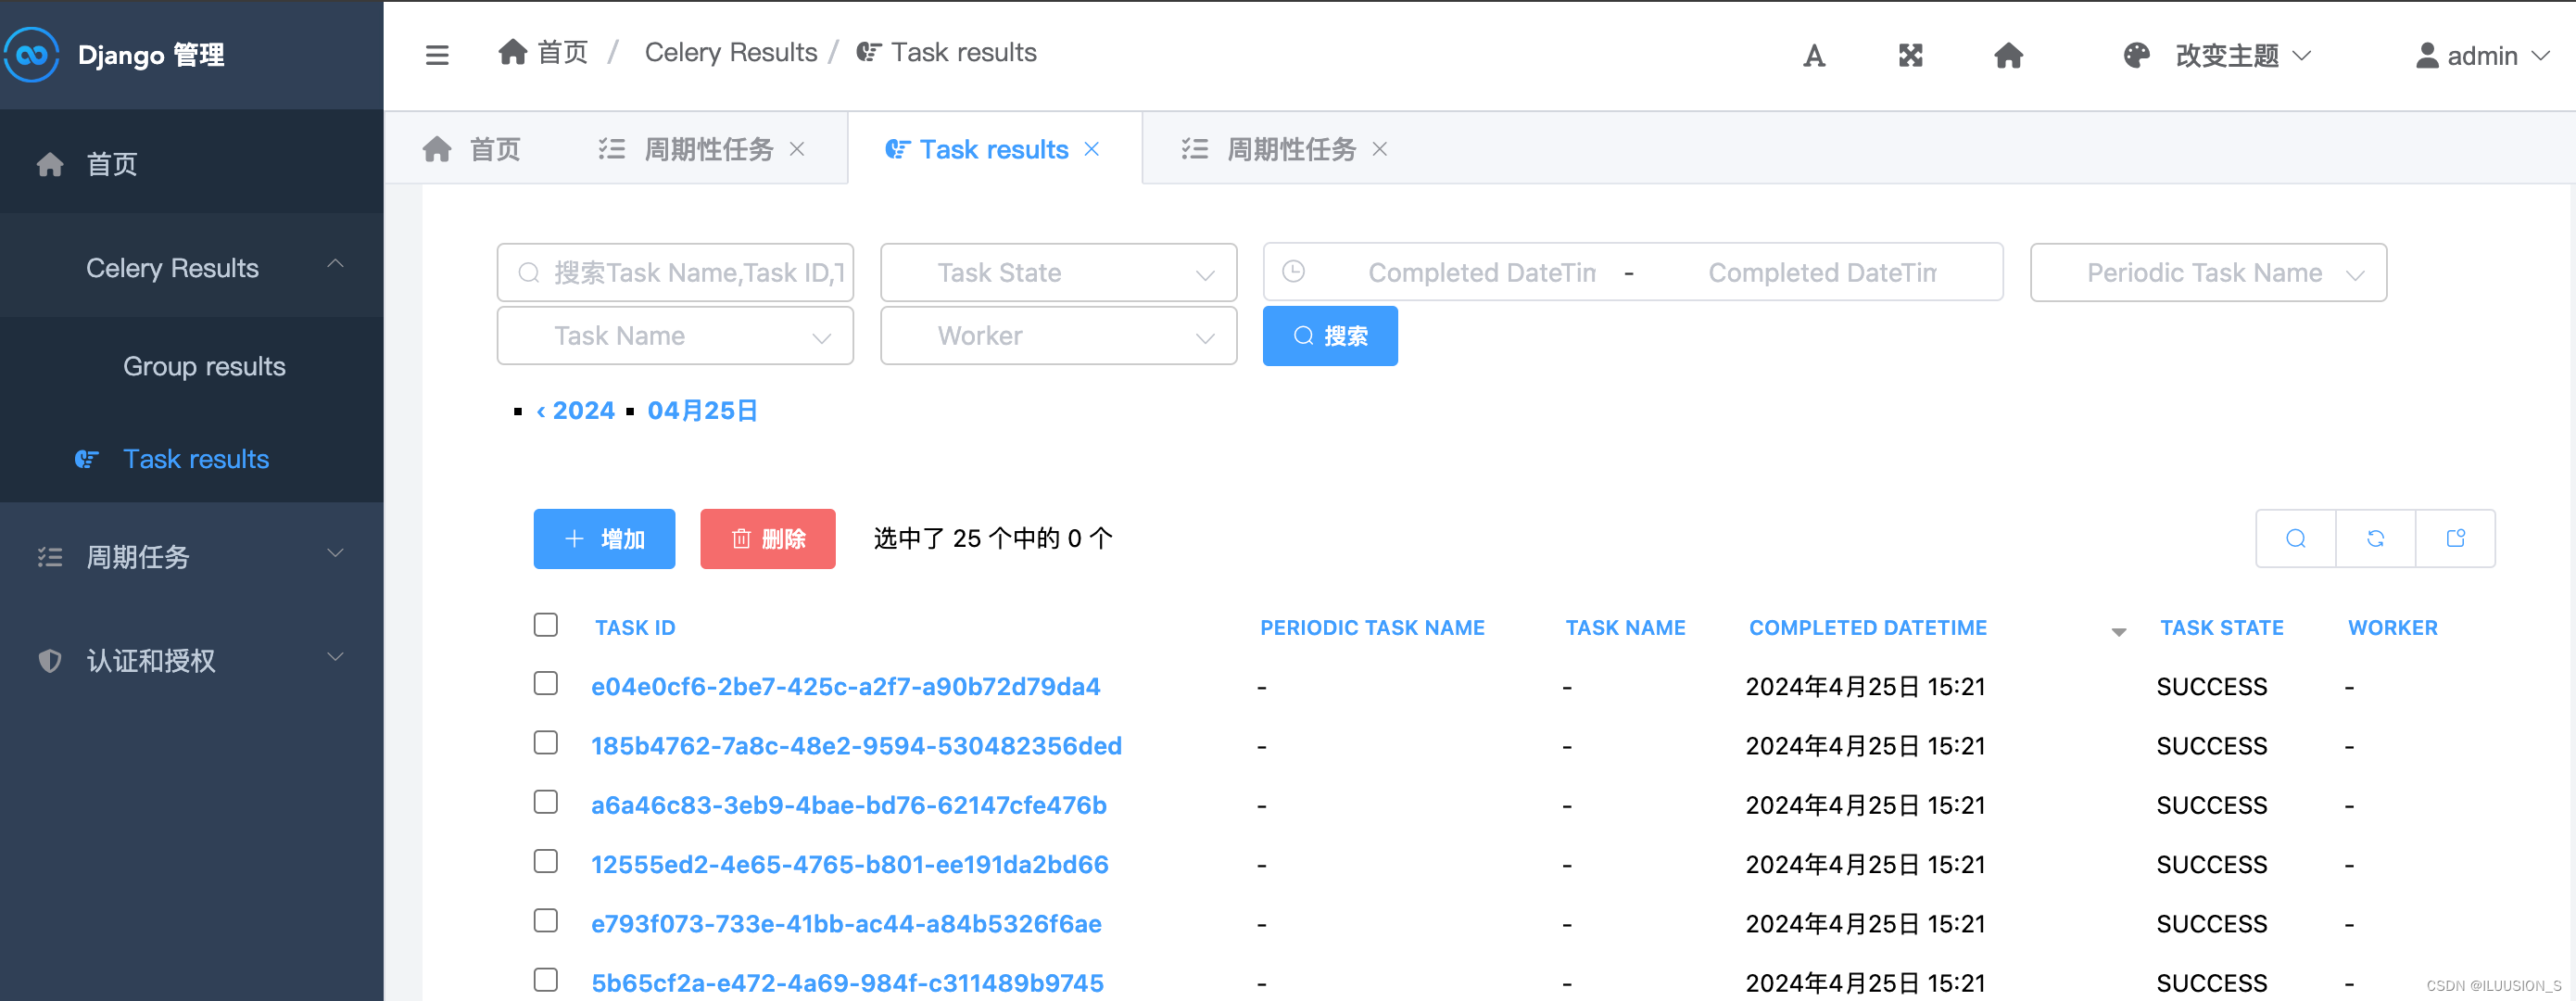Click the sort arrow on Completed Datetime column
The height and width of the screenshot is (1001, 2576).
click(x=2118, y=631)
